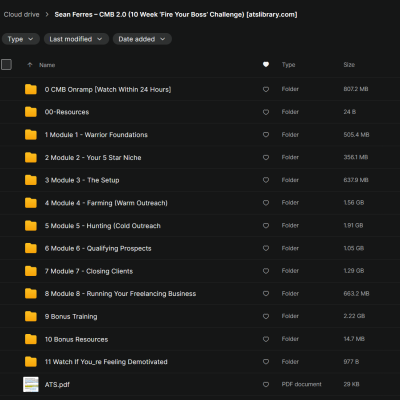Select the Module 2 Your 5 Star Niche folder icon

31,157
